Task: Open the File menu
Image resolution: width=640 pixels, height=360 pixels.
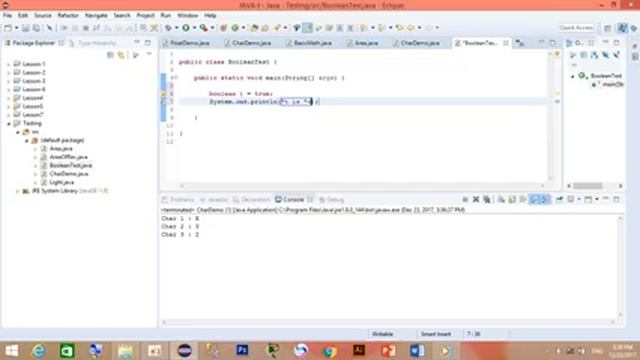Action: click(7, 16)
